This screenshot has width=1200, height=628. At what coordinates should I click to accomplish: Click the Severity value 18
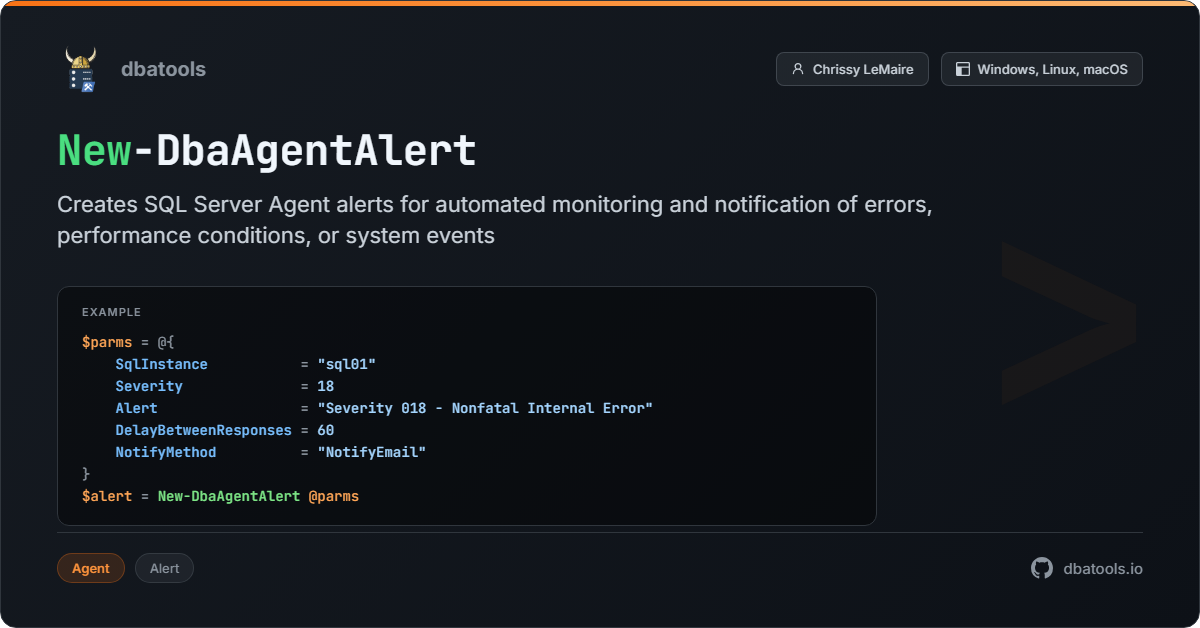(x=325, y=386)
